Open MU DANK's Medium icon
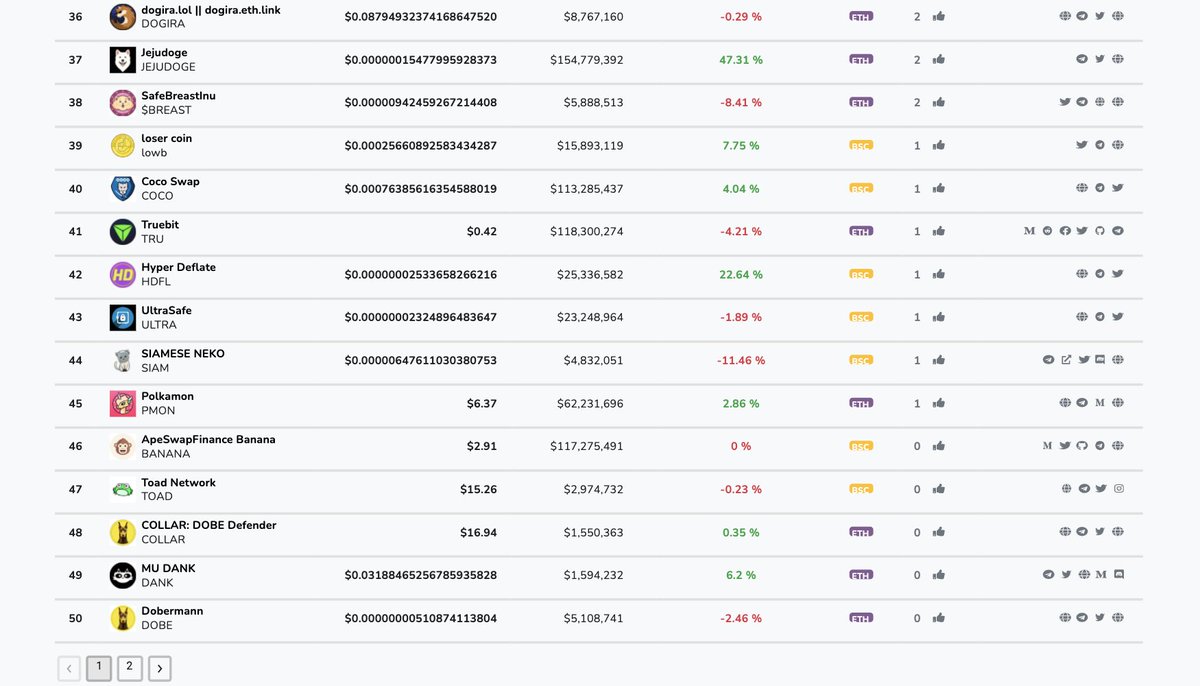Screen dimensions: 1200x686 pyautogui.click(x=1101, y=575)
